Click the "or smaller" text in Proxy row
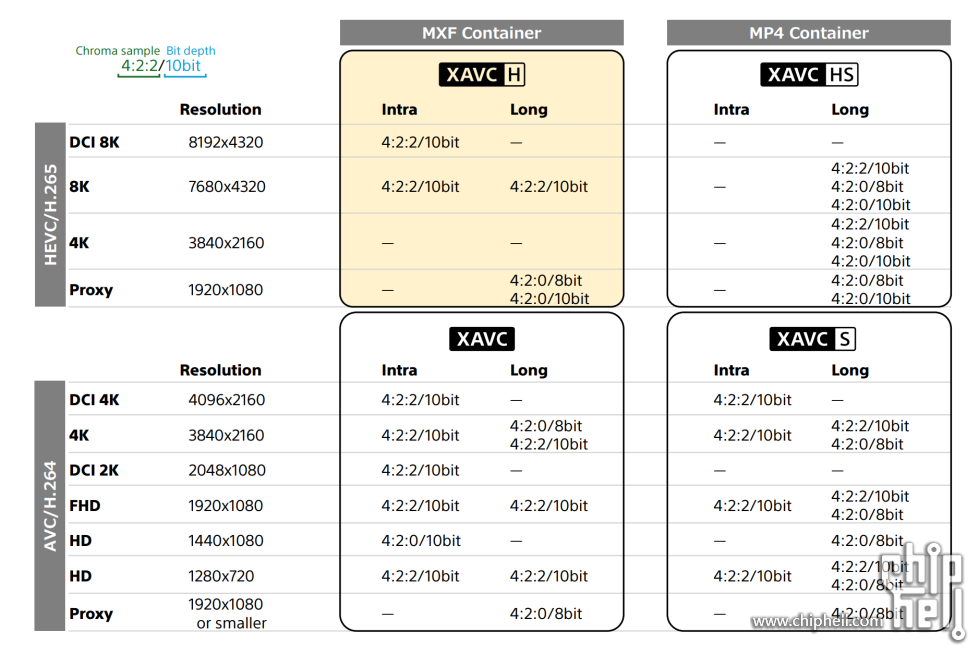The height and width of the screenshot is (656, 979). [231, 623]
